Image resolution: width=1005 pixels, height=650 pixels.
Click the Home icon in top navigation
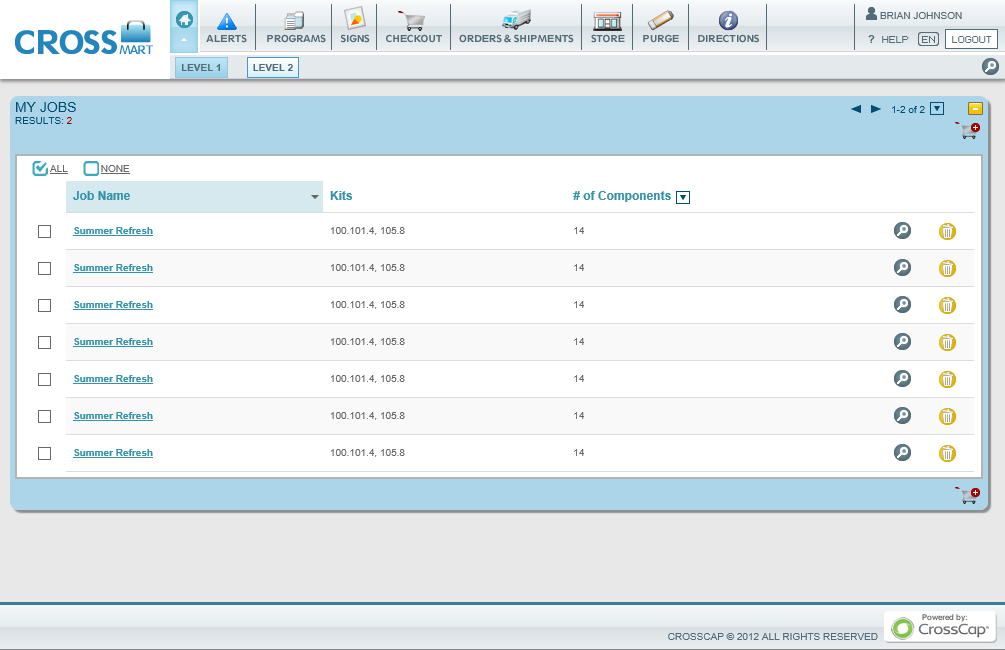(x=184, y=19)
